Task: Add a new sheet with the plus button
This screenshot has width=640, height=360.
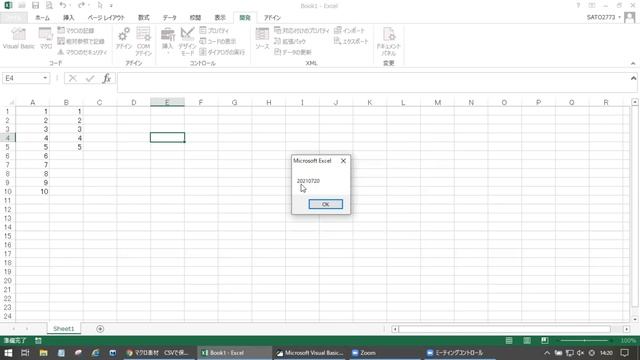Action: coord(100,329)
